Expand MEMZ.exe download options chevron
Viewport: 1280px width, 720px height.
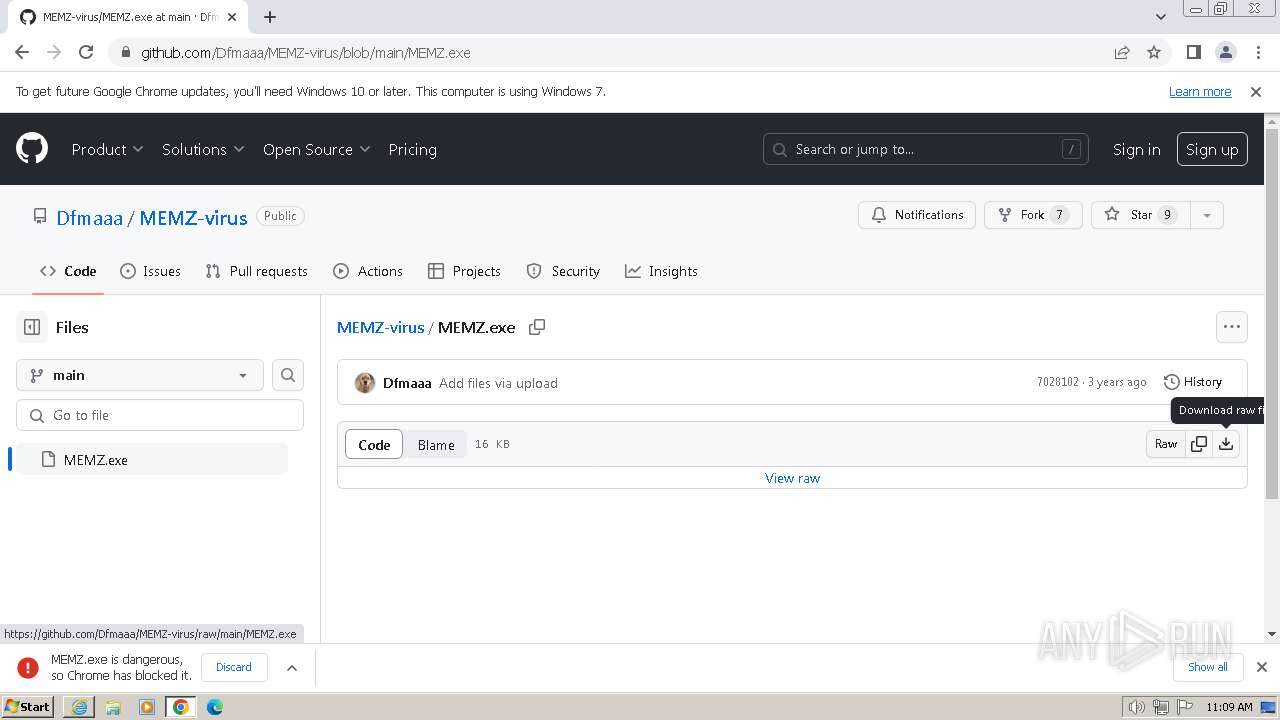pyautogui.click(x=292, y=667)
